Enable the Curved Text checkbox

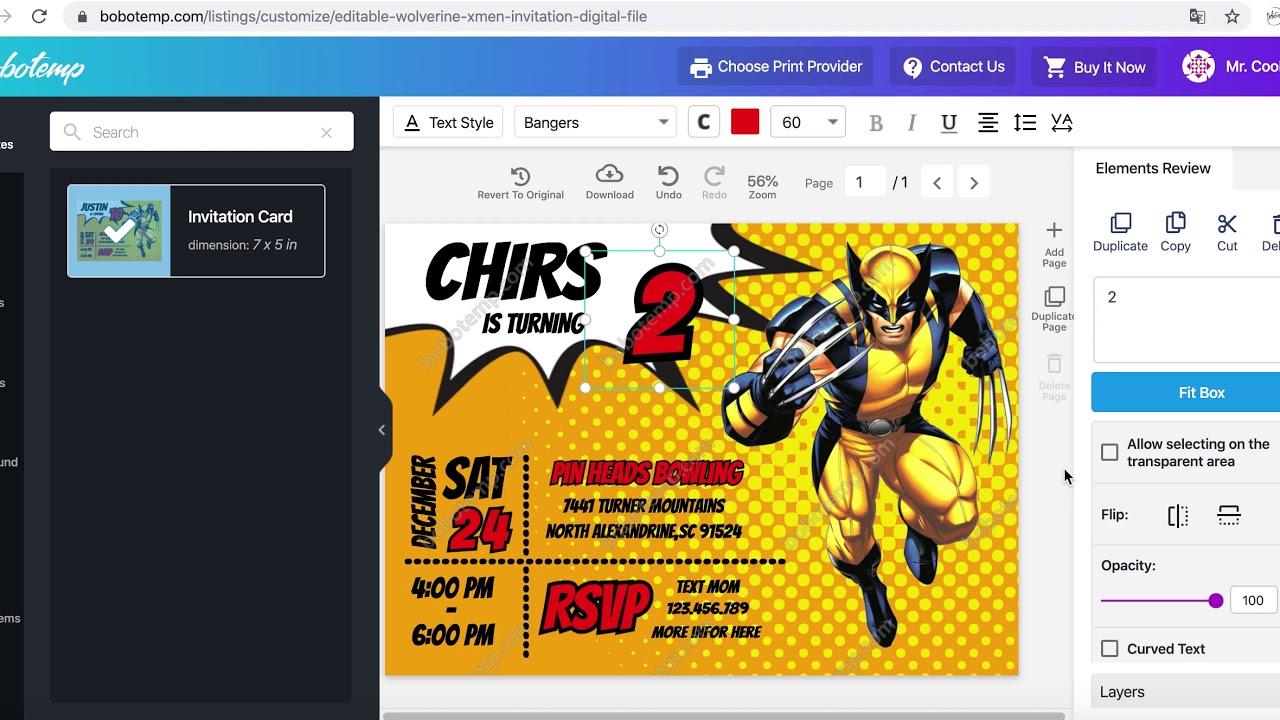[1110, 649]
